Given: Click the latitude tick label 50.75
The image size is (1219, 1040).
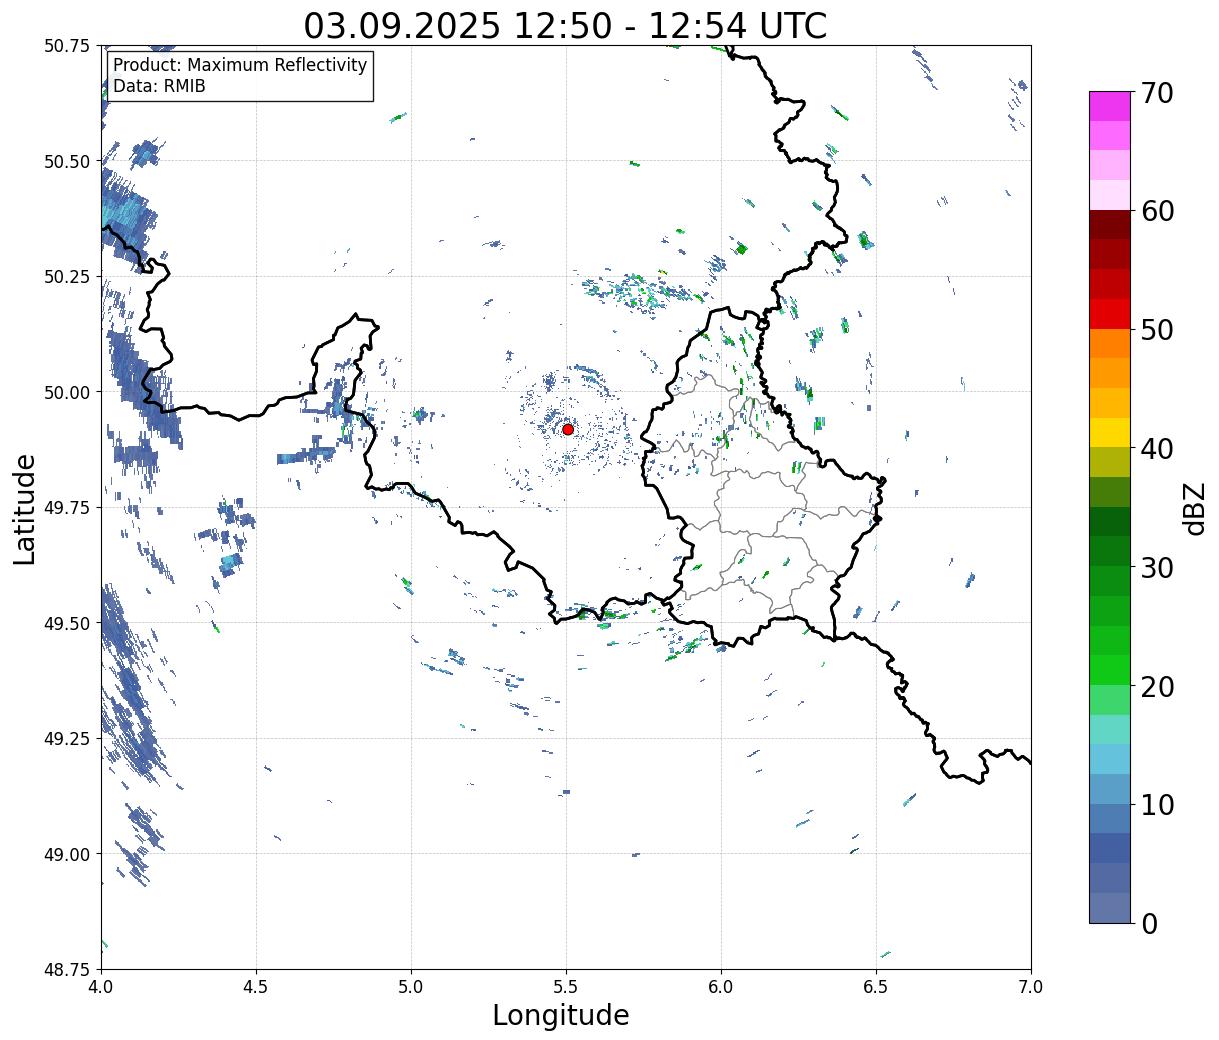Looking at the screenshot, I should pyautogui.click(x=66, y=46).
